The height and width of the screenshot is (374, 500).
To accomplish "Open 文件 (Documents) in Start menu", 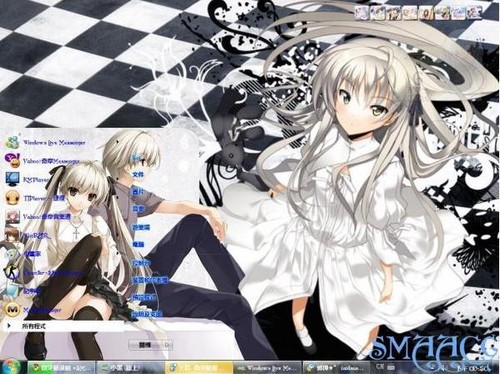I will pos(138,174).
